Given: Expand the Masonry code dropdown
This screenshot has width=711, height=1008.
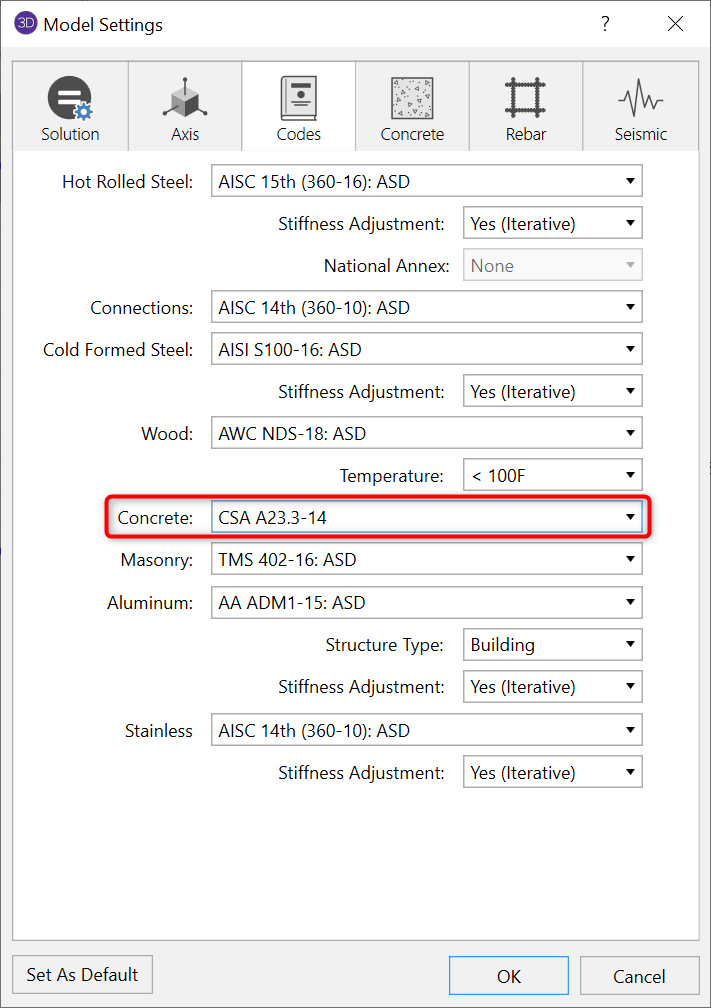Looking at the screenshot, I should click(x=426, y=560).
